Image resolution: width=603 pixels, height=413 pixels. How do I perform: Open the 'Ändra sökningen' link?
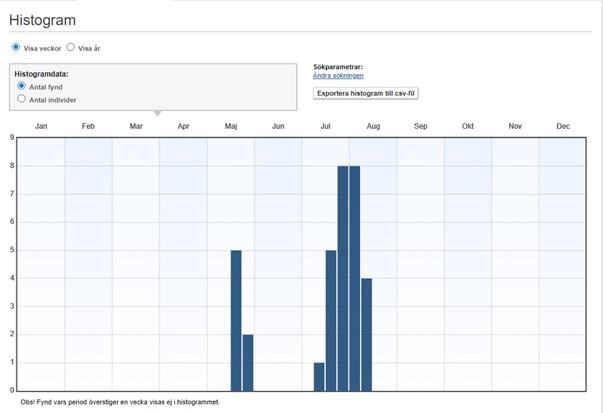point(338,76)
